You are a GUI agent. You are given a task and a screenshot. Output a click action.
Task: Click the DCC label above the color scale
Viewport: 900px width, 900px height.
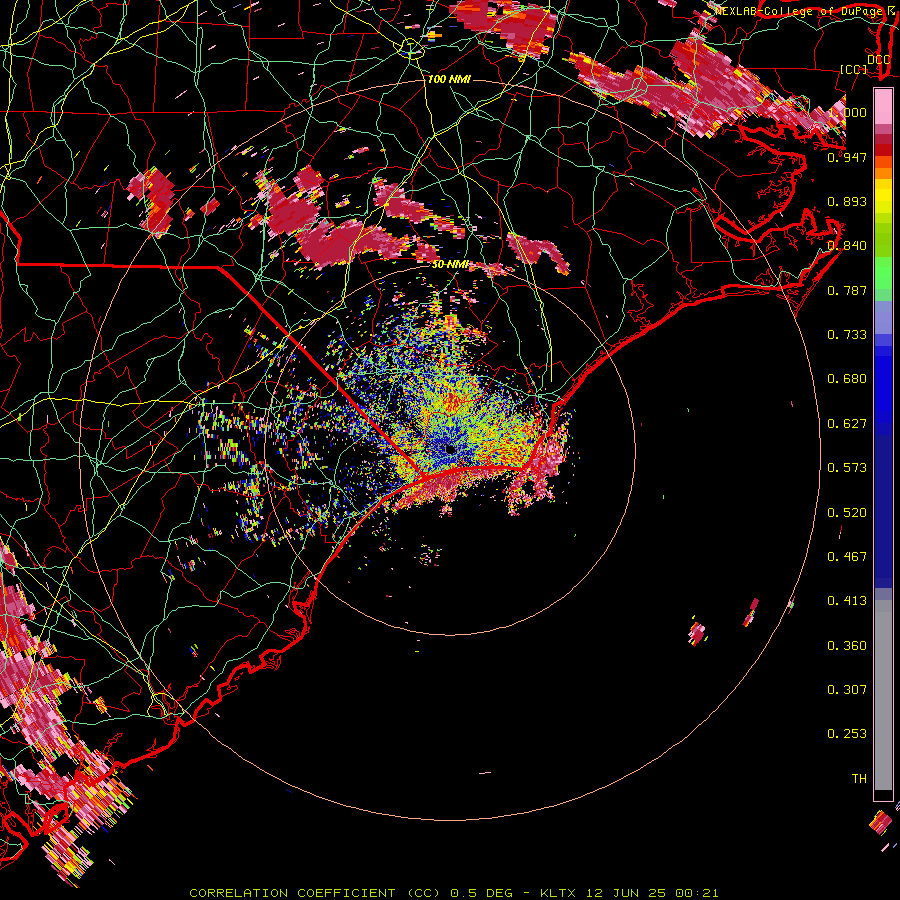[878, 59]
